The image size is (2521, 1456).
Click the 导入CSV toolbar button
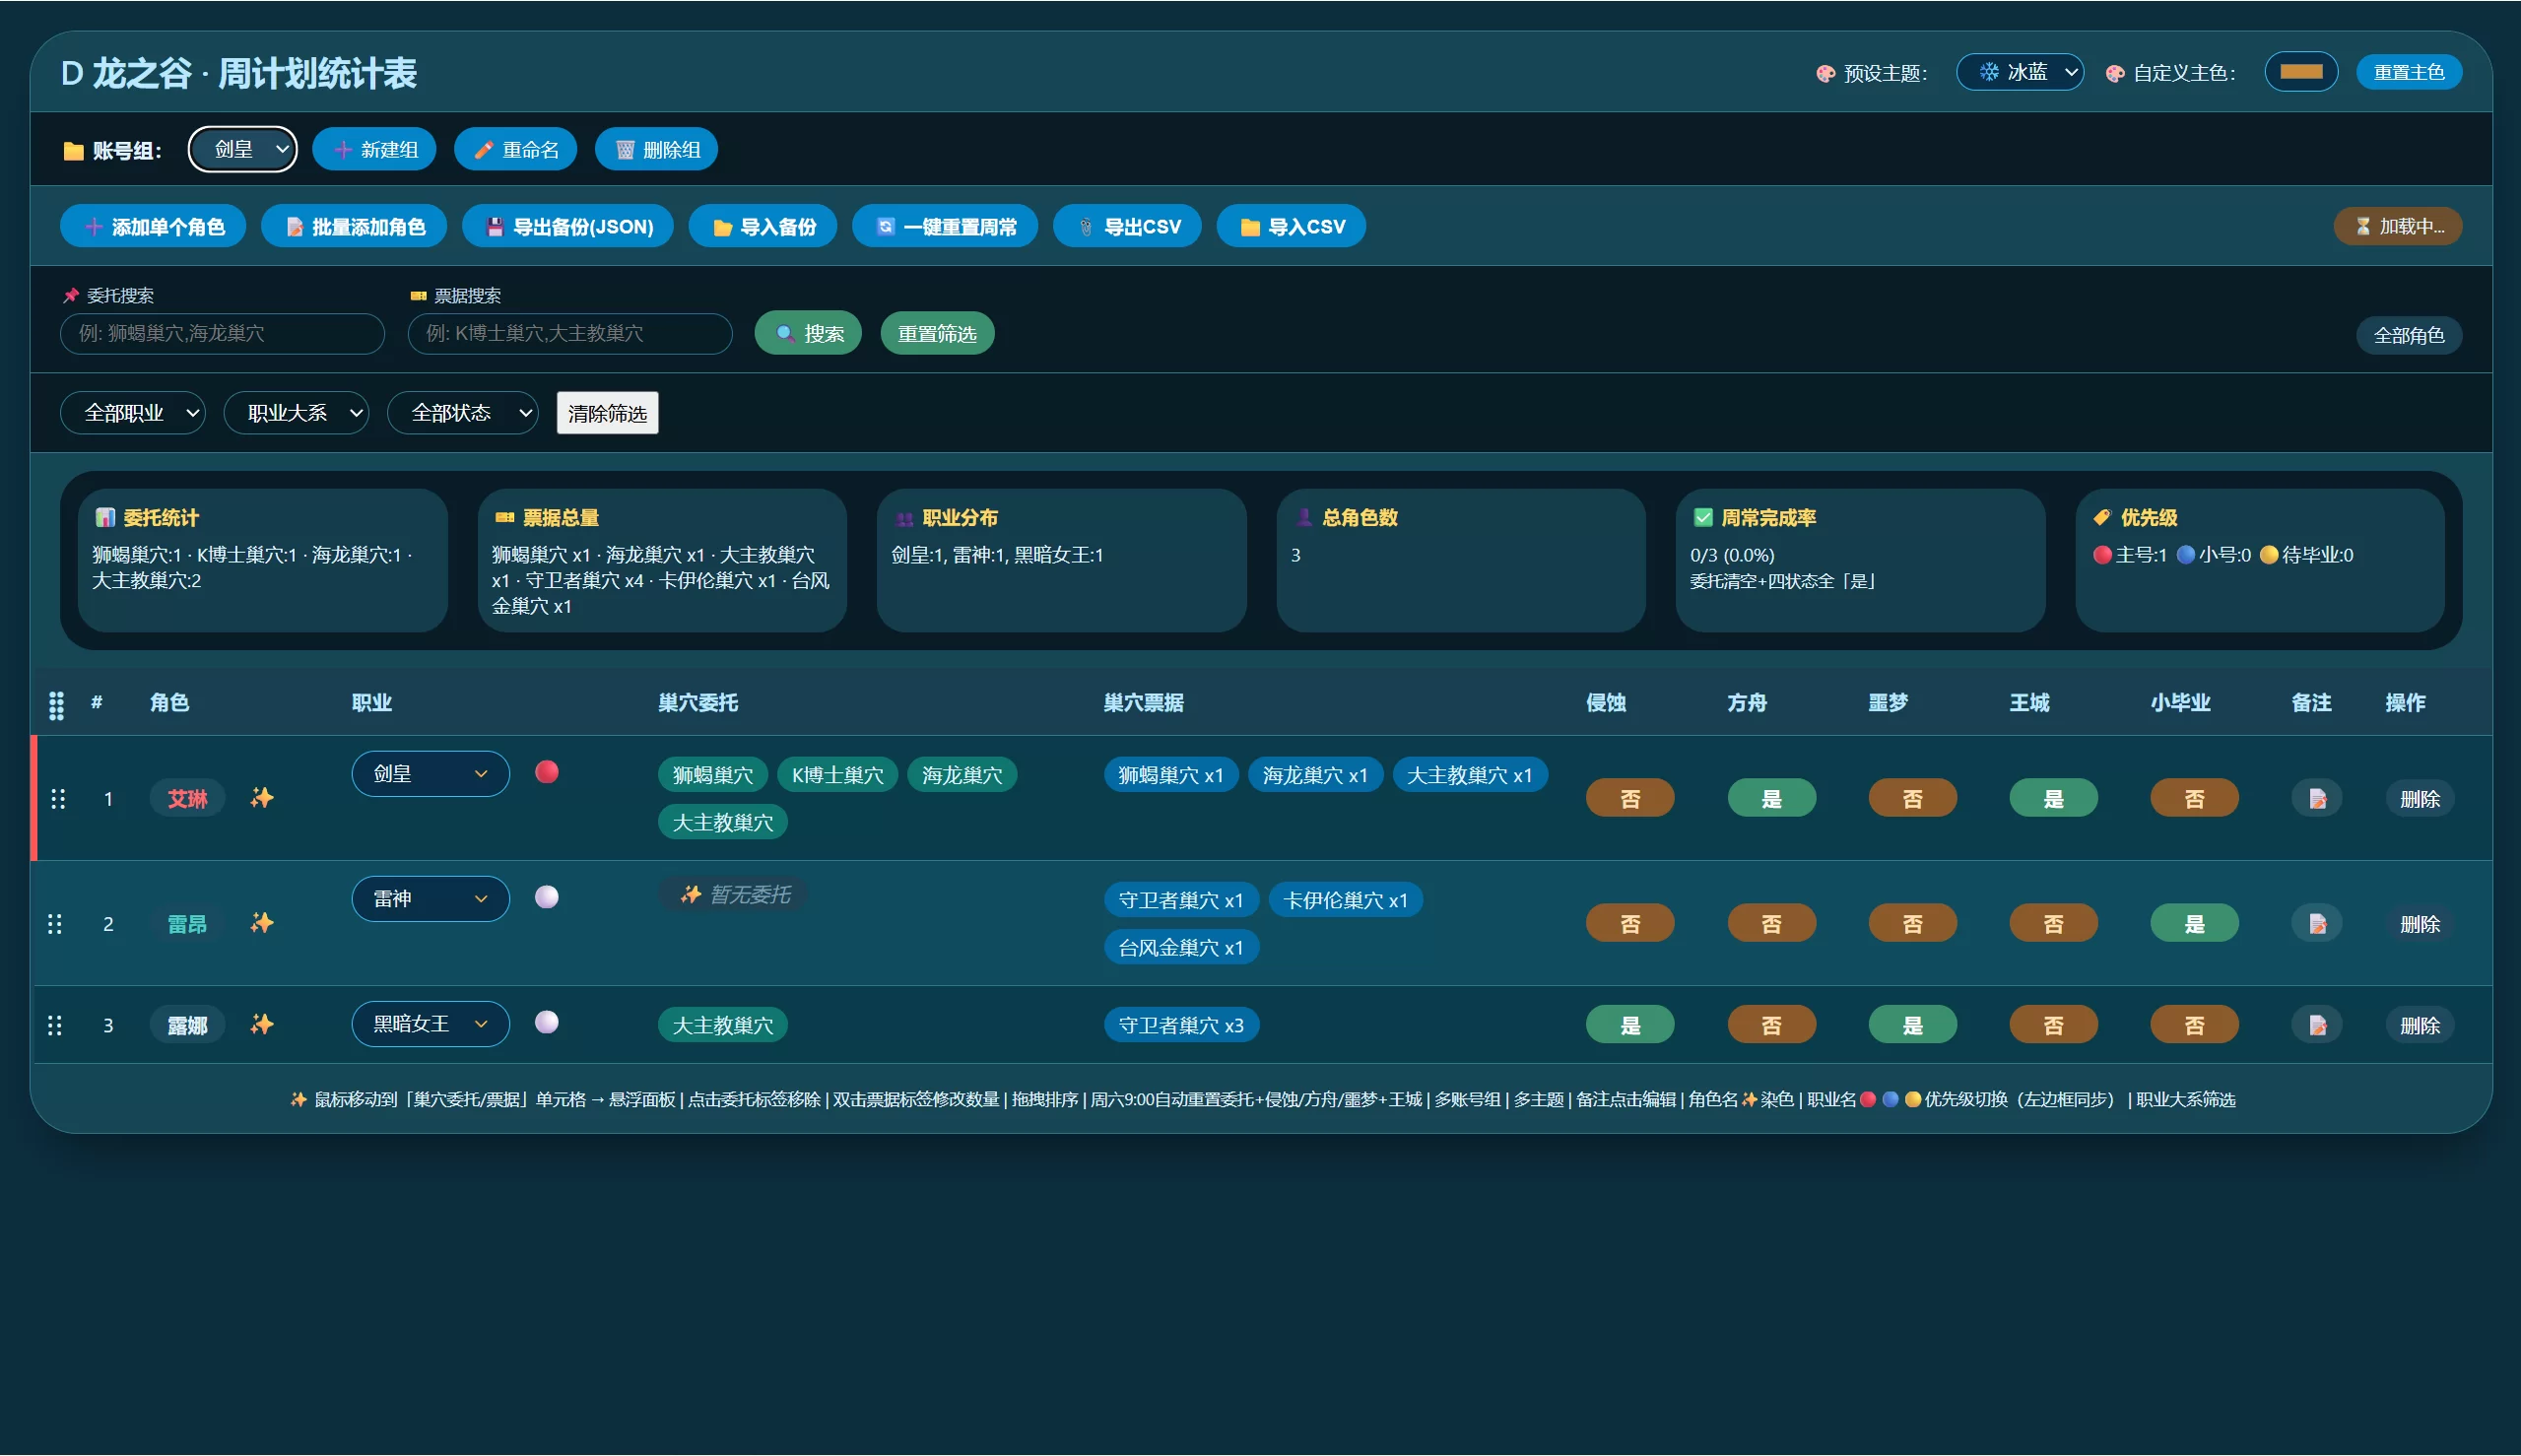pyautogui.click(x=1291, y=227)
